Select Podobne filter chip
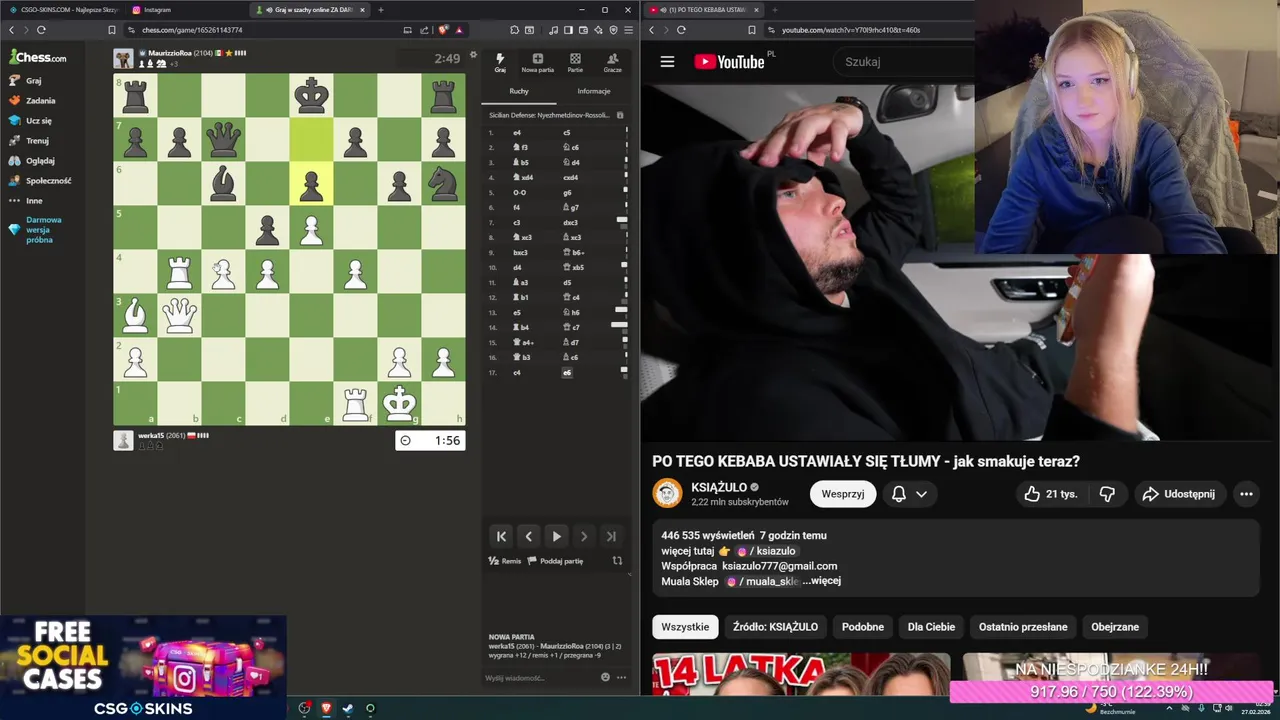Screen dimensions: 1280x720 pos(863,627)
